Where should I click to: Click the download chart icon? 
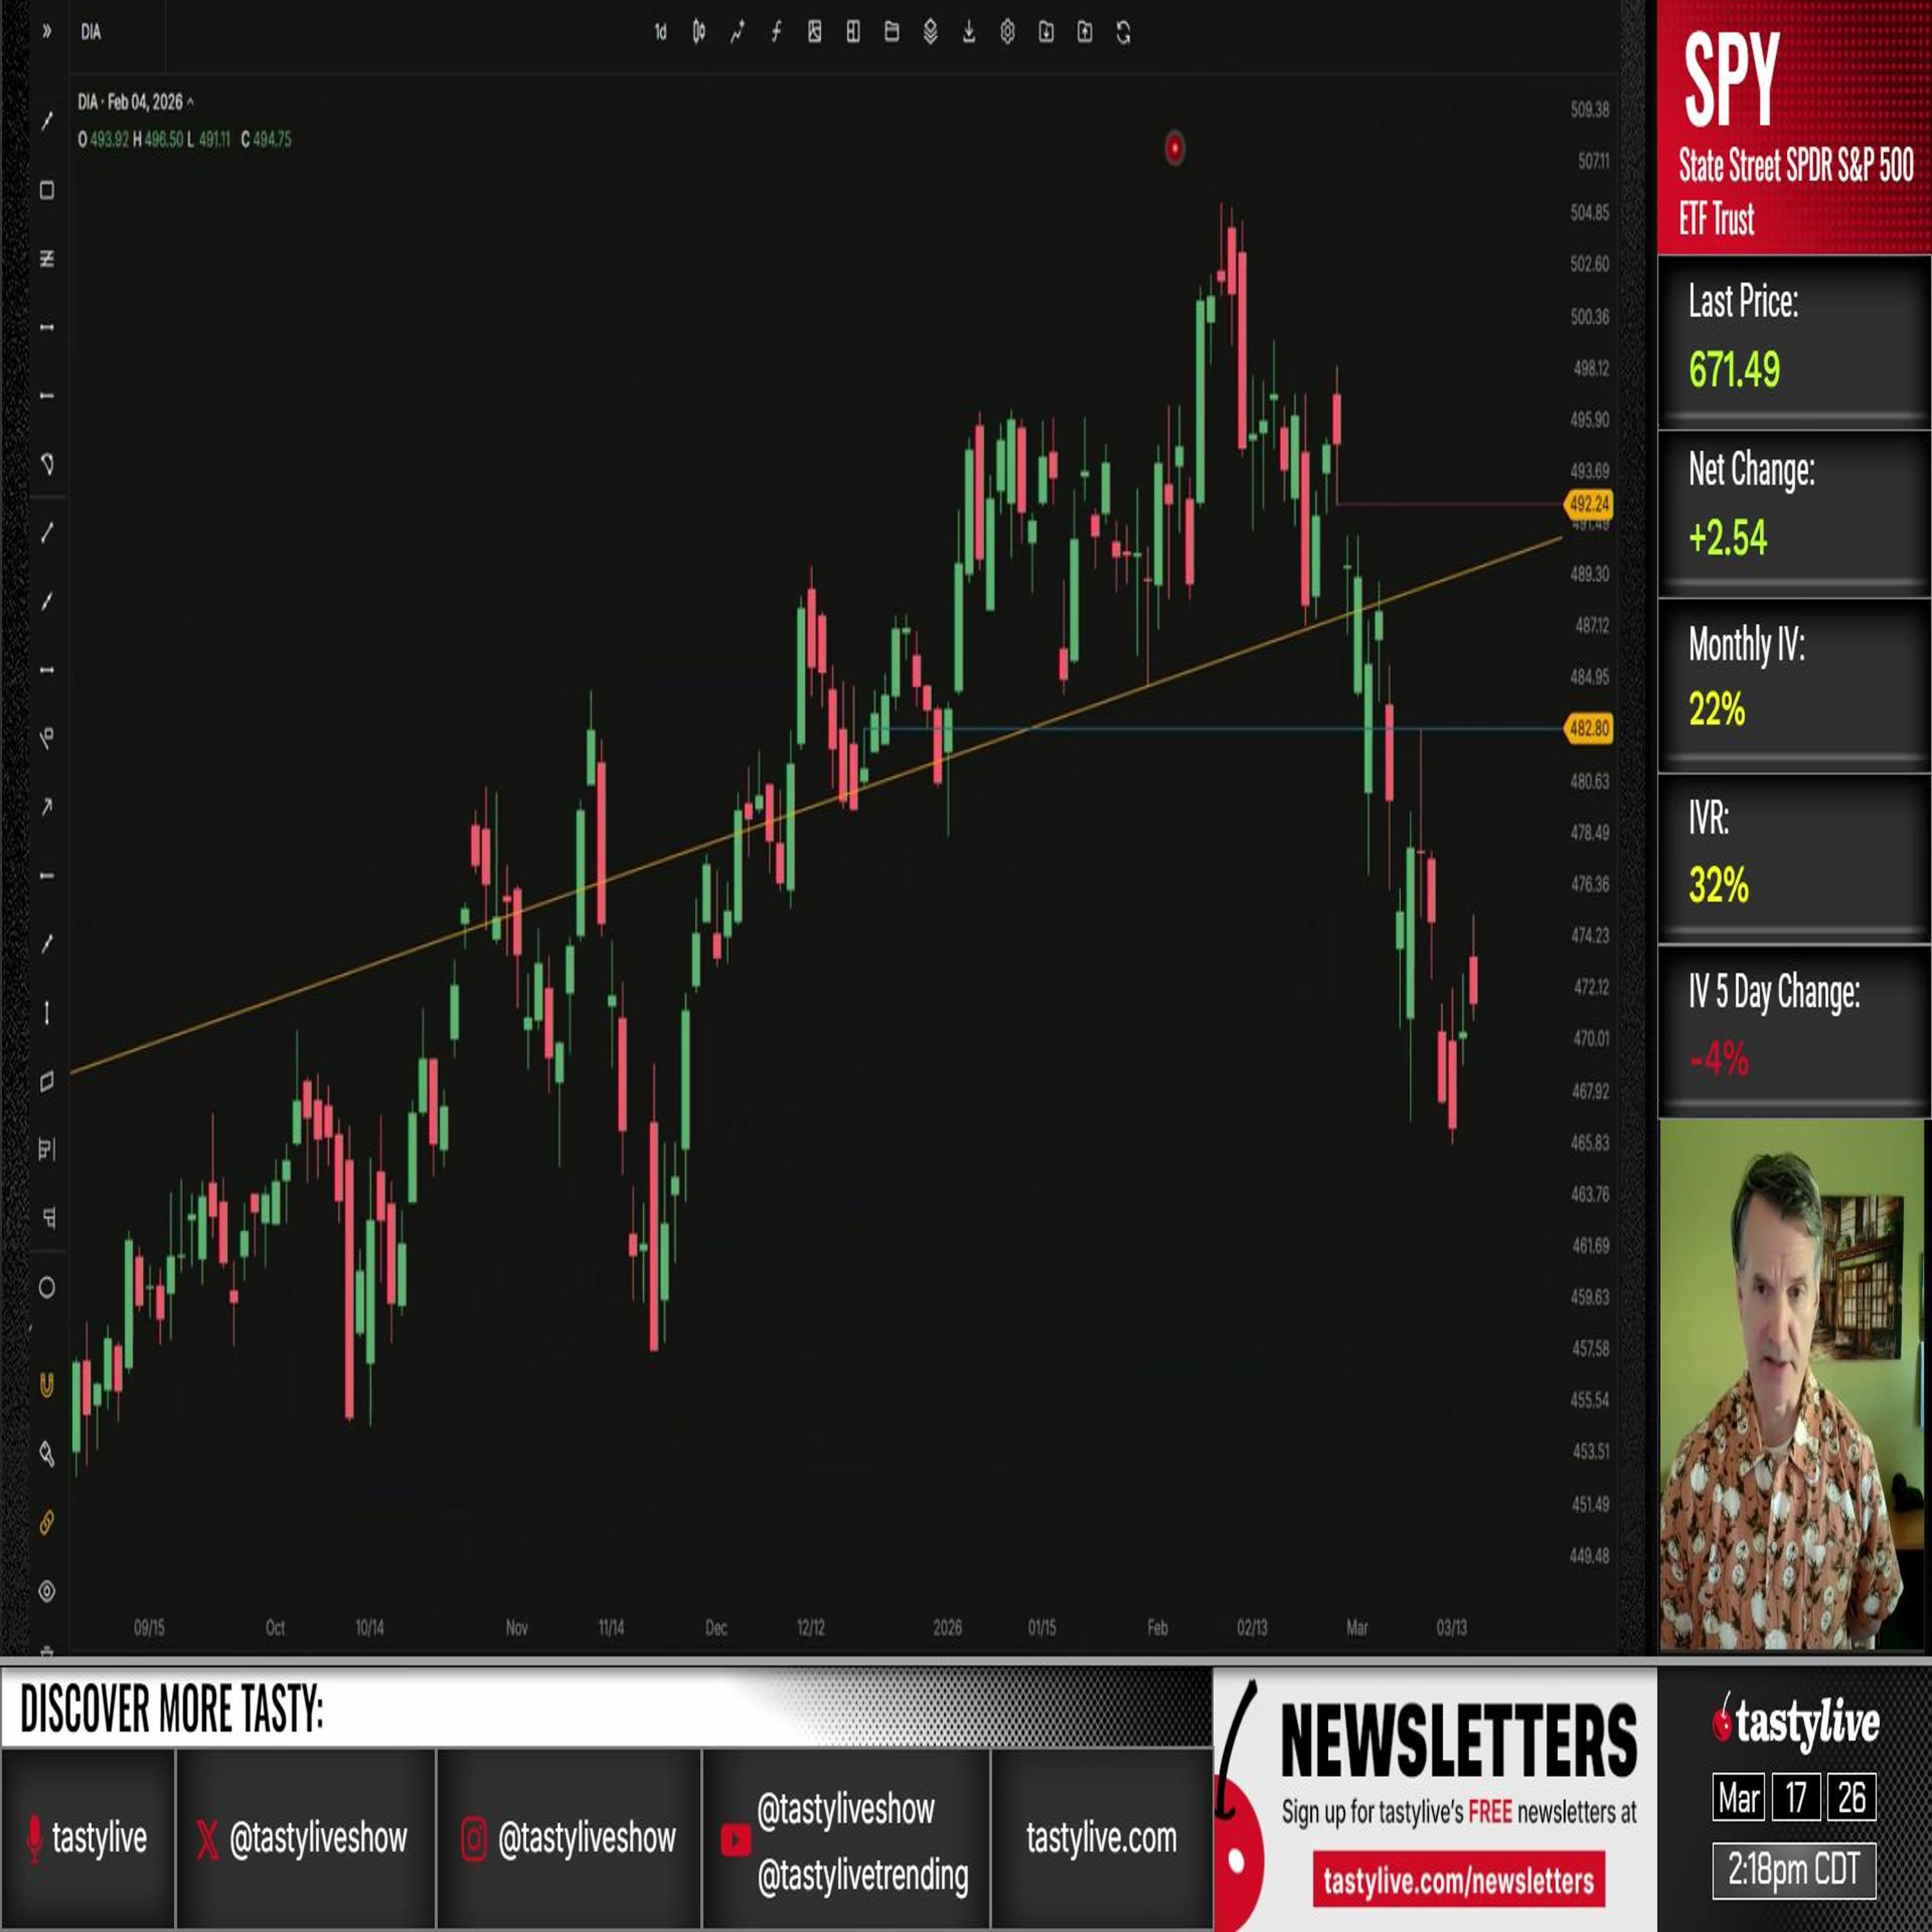[968, 33]
